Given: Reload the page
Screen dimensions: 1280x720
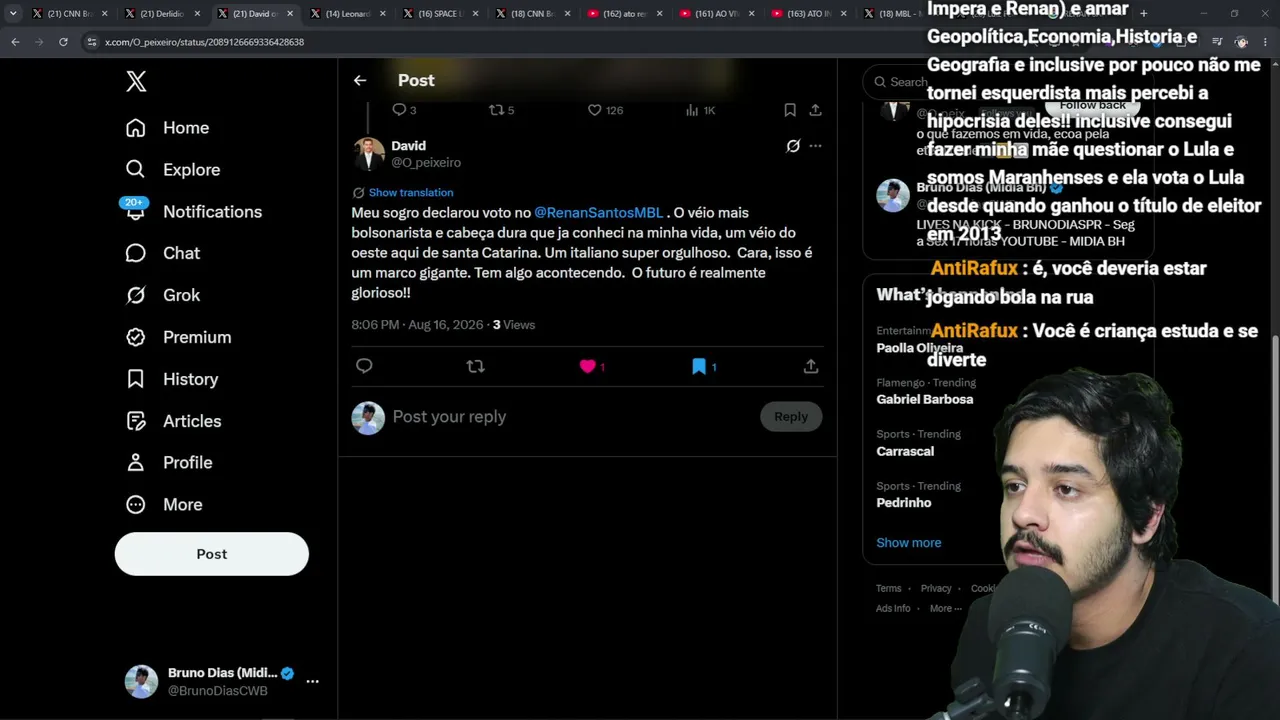Looking at the screenshot, I should coord(63,42).
